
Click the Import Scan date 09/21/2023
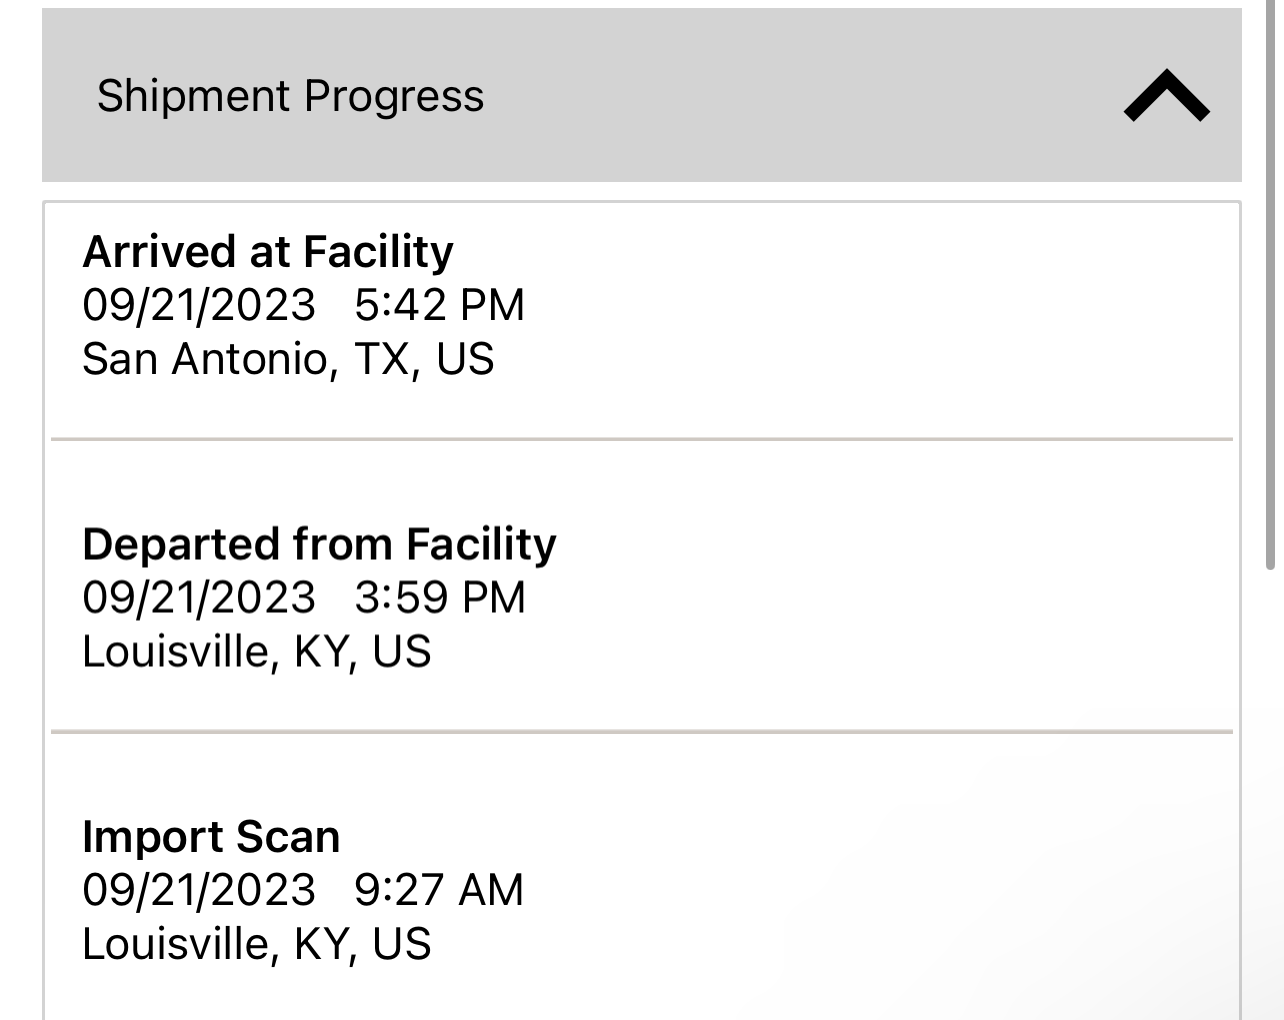point(199,890)
